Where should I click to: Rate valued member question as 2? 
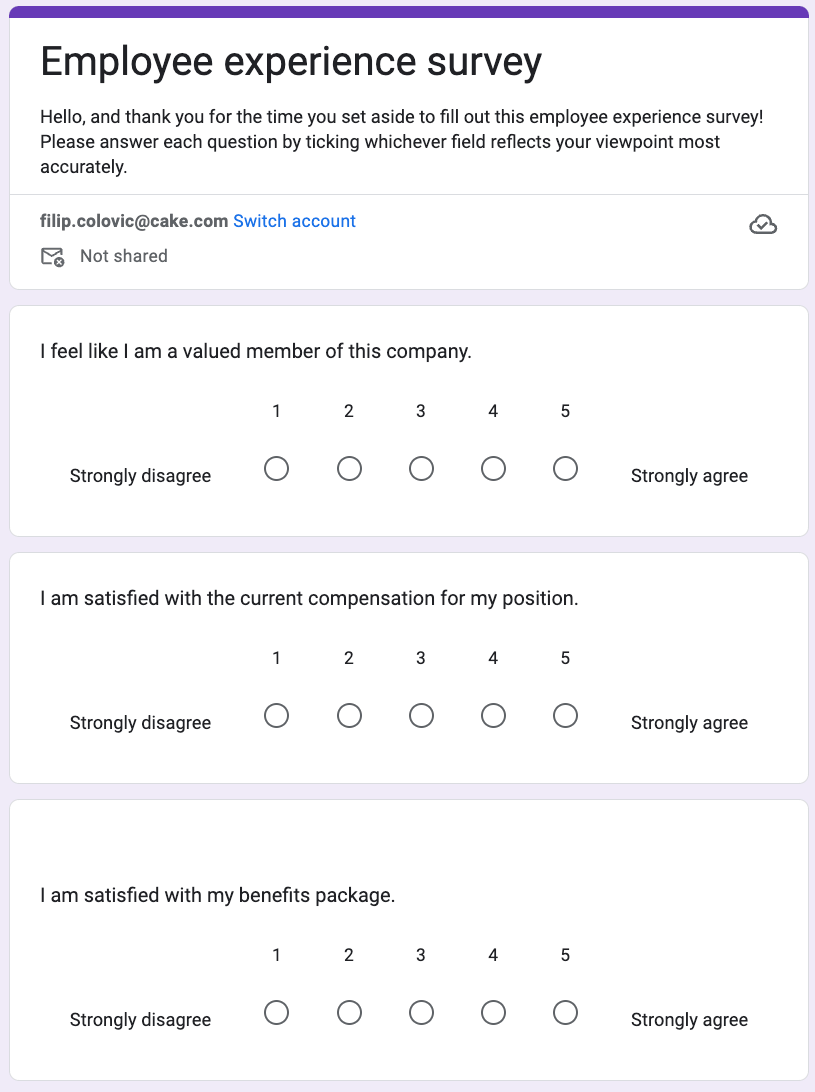click(349, 468)
